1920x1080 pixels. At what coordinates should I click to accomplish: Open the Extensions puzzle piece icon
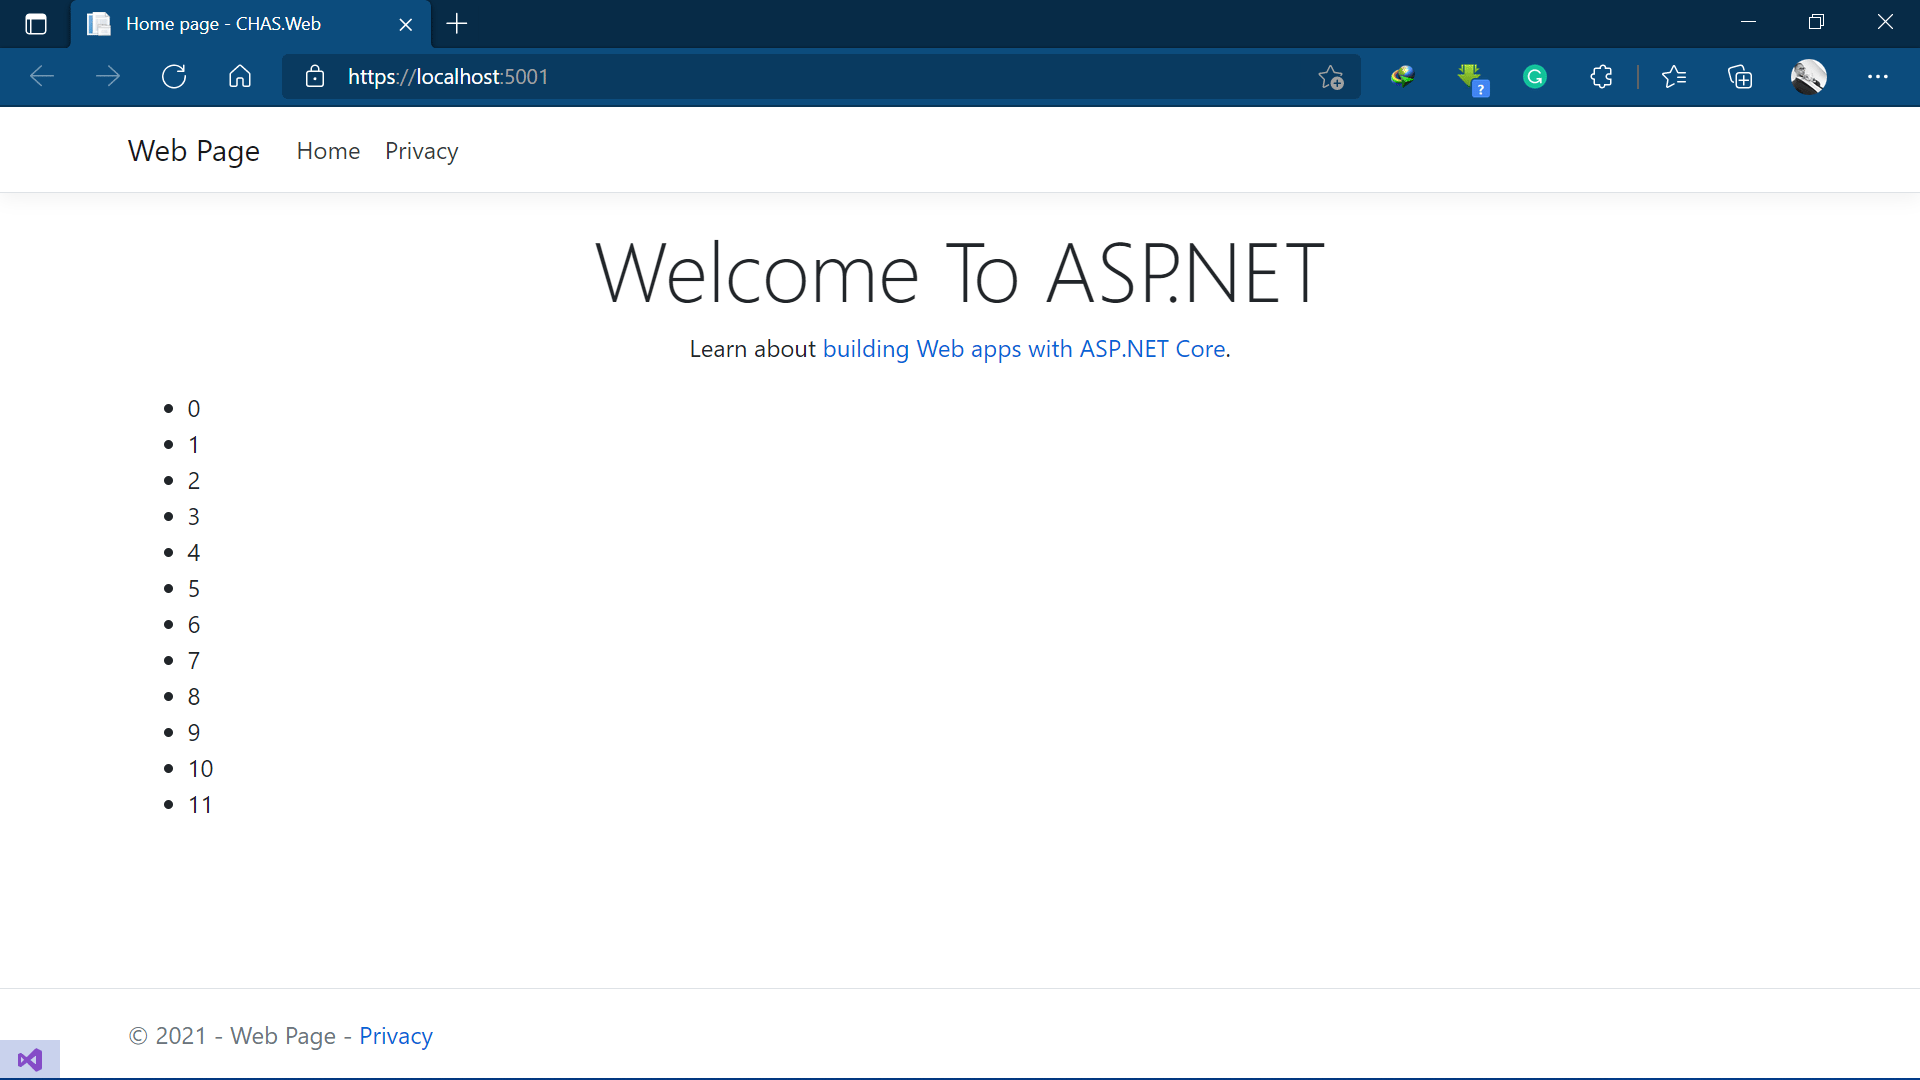point(1601,77)
